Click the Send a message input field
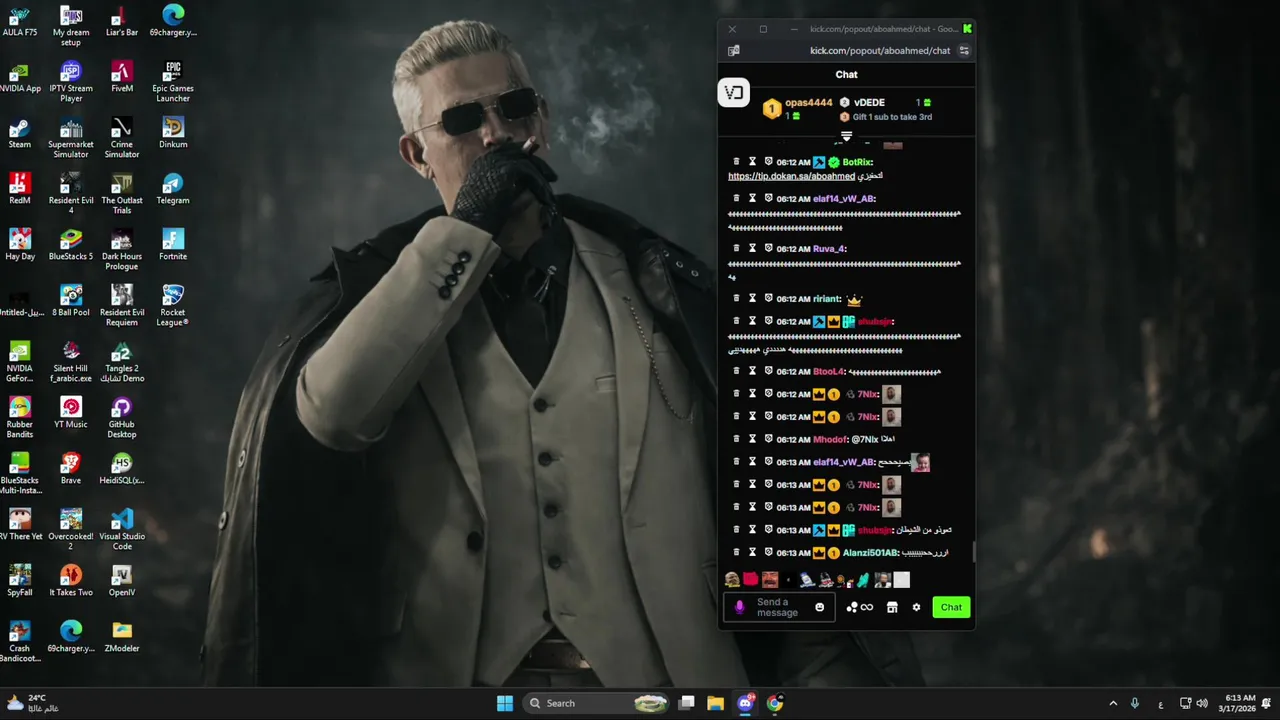Viewport: 1280px width, 720px height. (777, 607)
